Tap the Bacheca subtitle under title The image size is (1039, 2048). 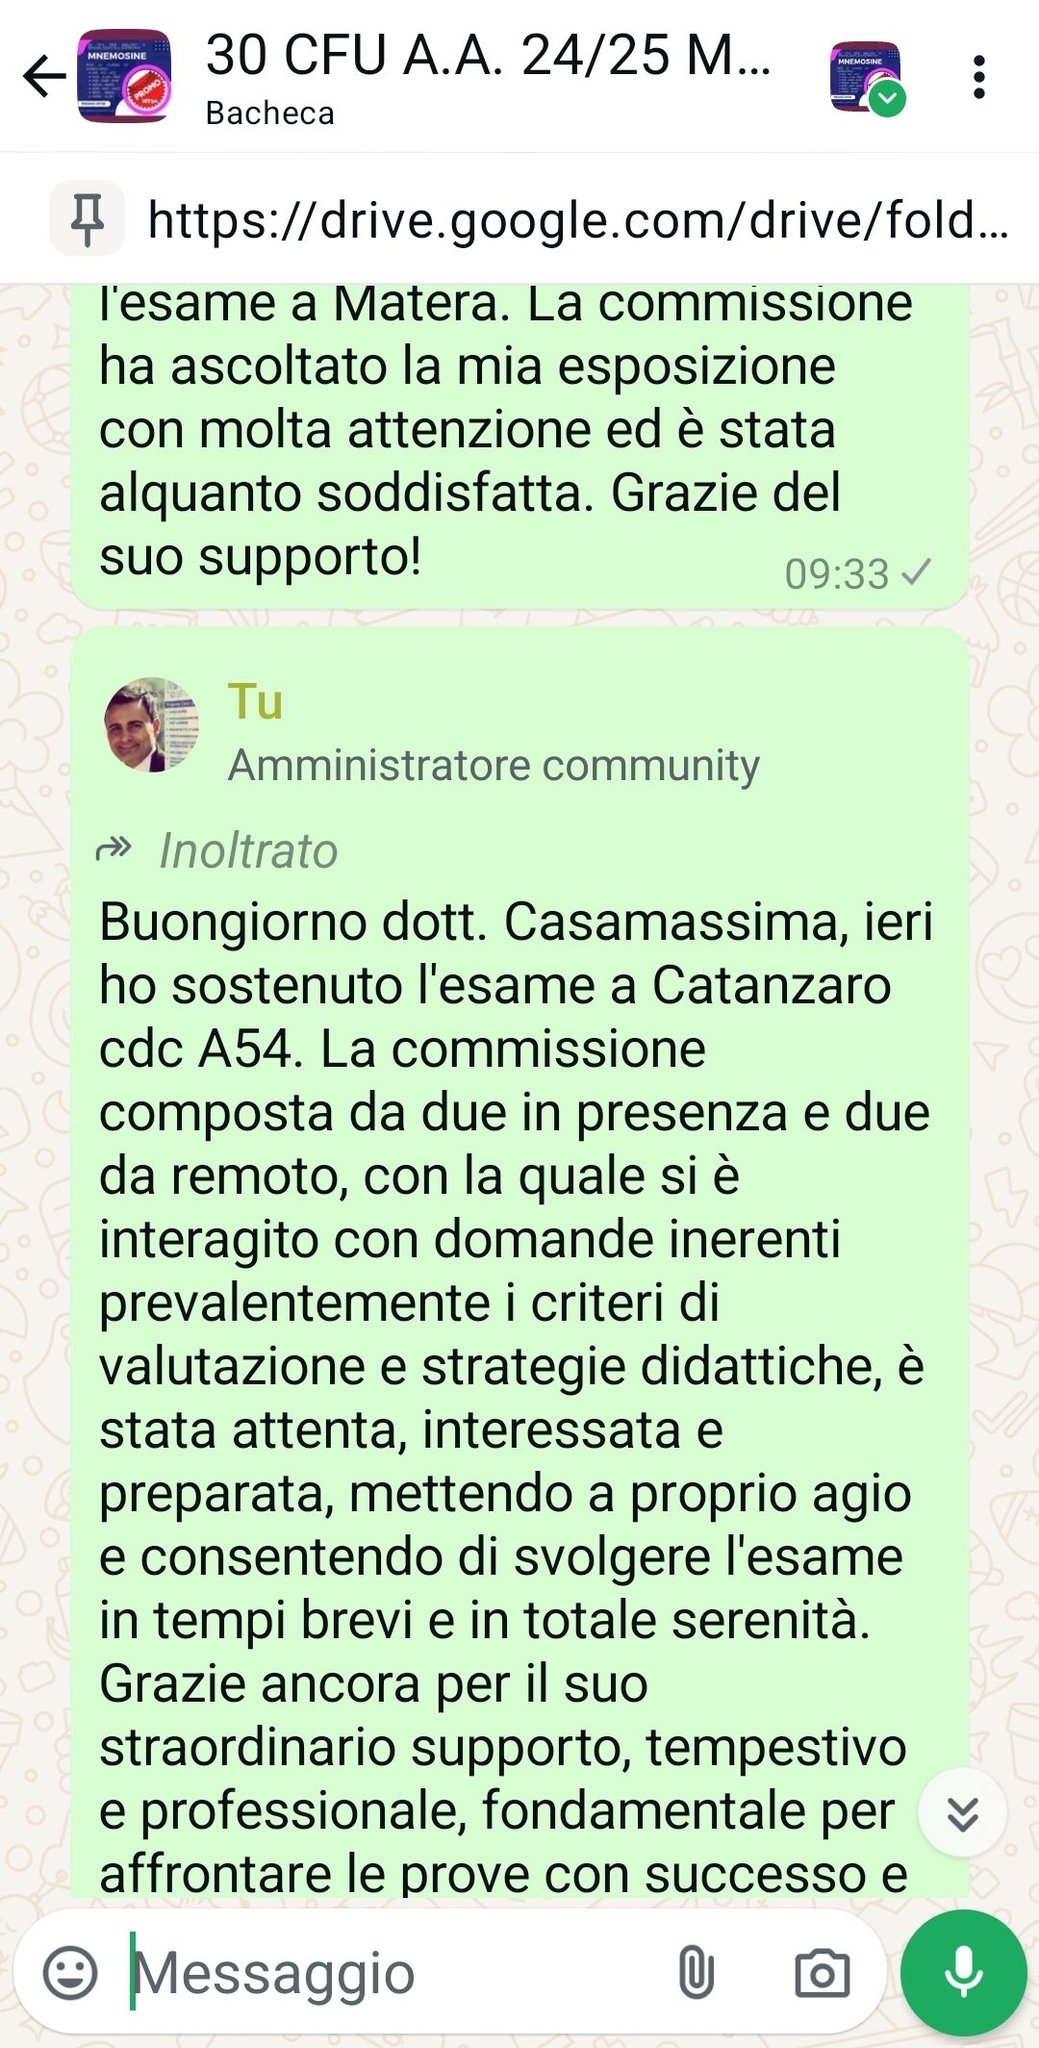click(x=270, y=113)
